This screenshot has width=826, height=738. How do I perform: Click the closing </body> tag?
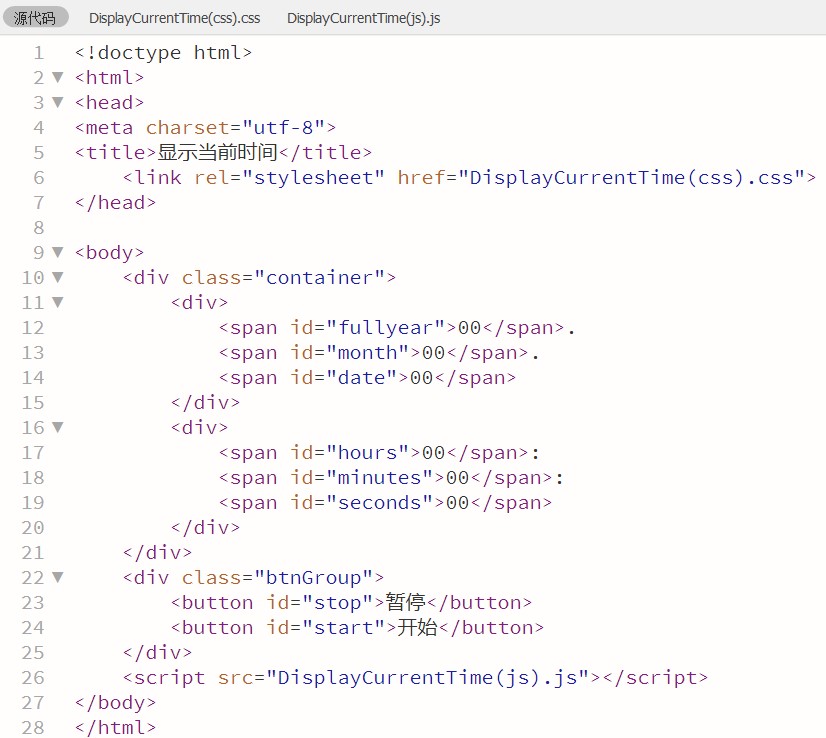(115, 703)
